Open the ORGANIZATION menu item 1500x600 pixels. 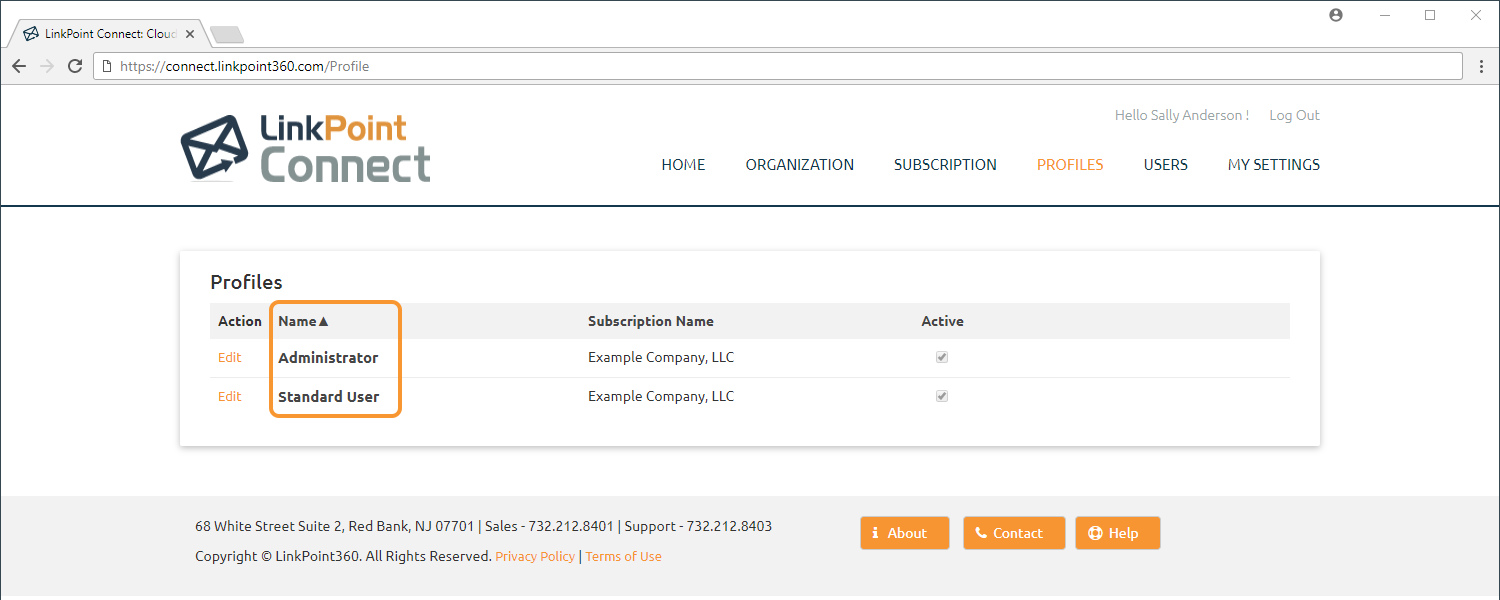coord(800,165)
